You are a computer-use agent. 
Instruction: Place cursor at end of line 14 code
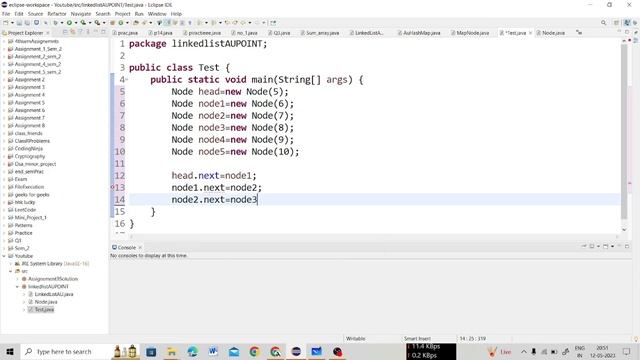258,200
